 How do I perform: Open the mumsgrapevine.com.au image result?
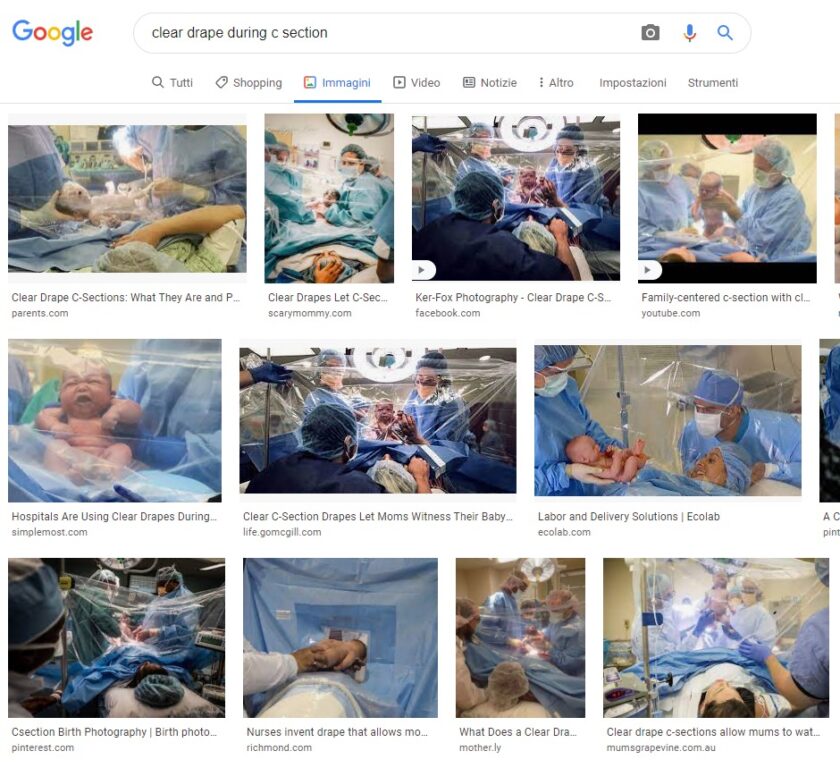[716, 637]
